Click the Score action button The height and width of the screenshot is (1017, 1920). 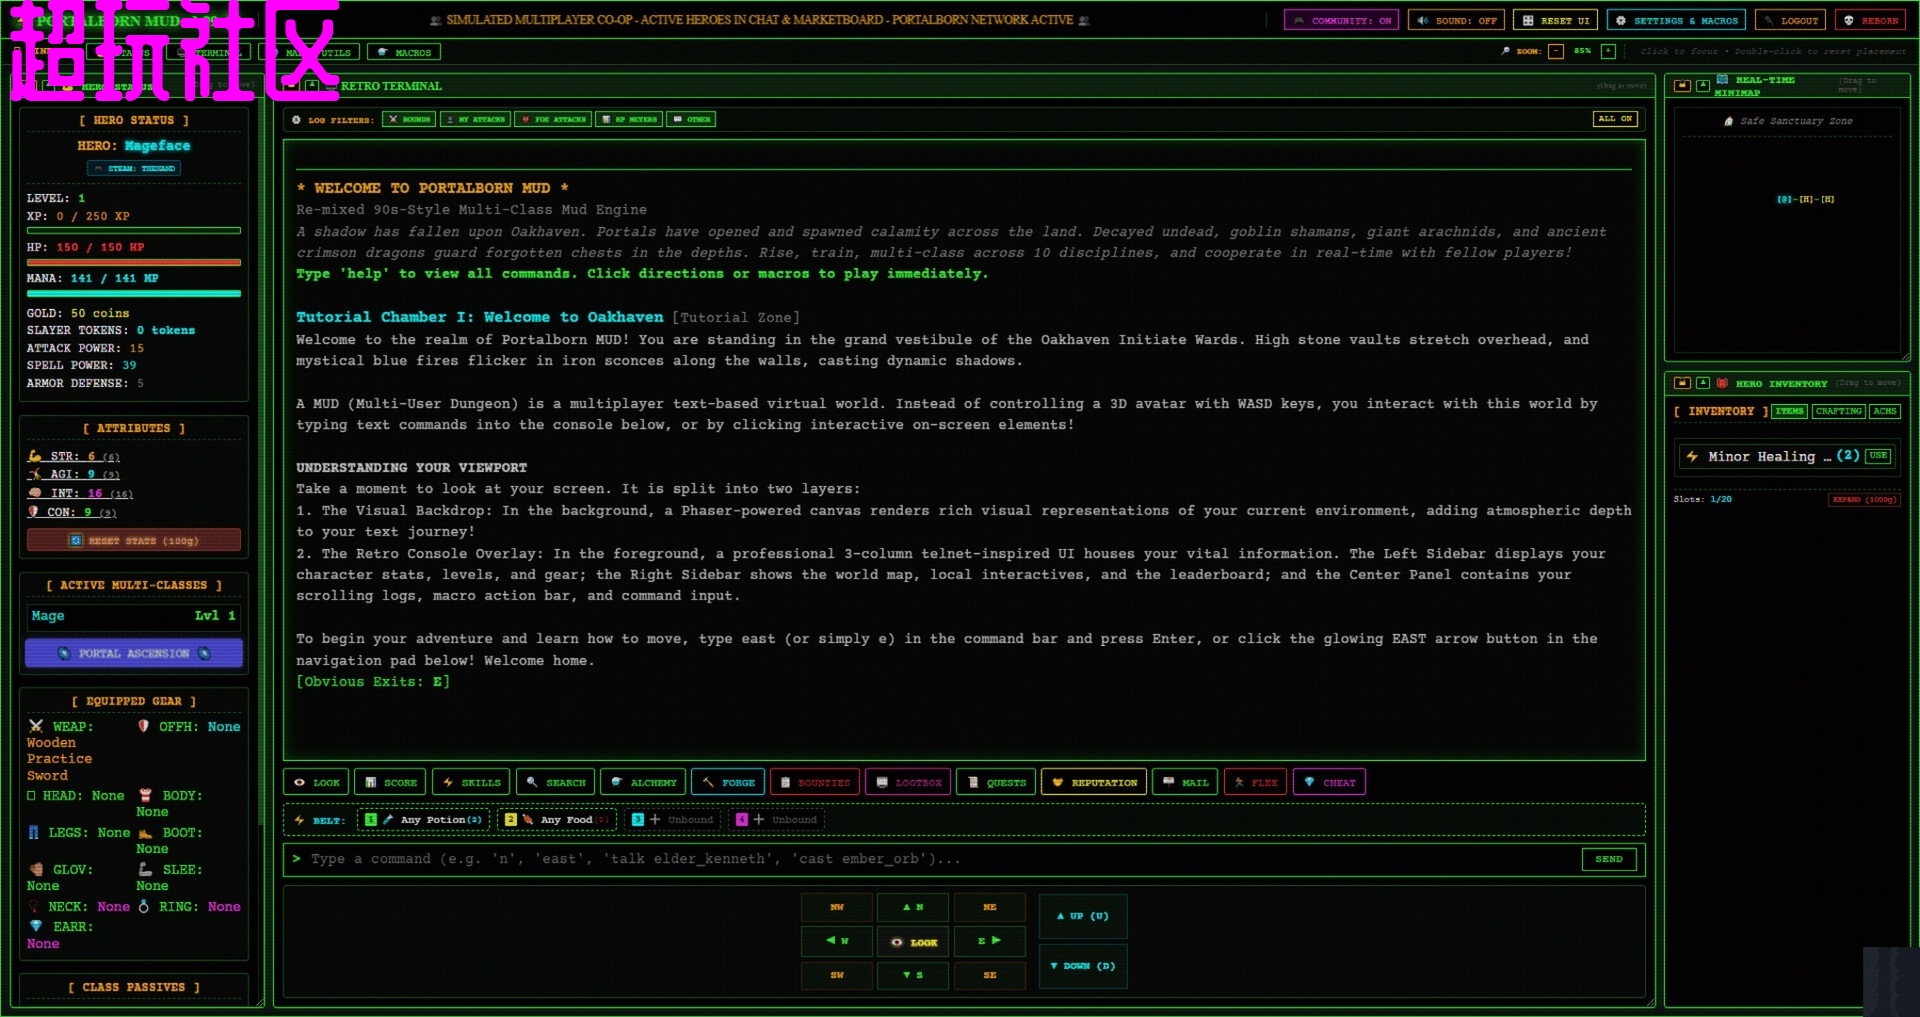391,782
